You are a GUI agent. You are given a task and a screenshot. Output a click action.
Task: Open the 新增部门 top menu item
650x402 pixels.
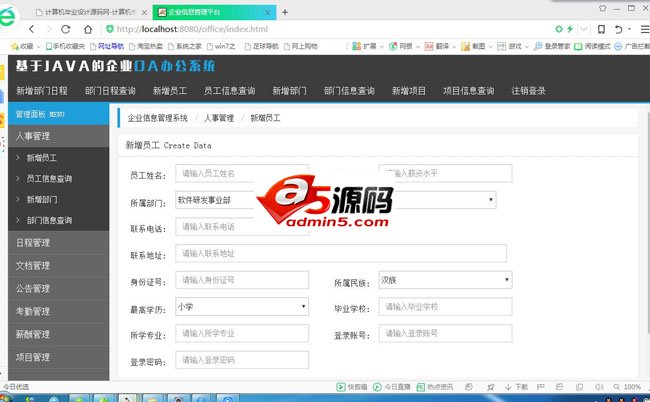pos(289,91)
